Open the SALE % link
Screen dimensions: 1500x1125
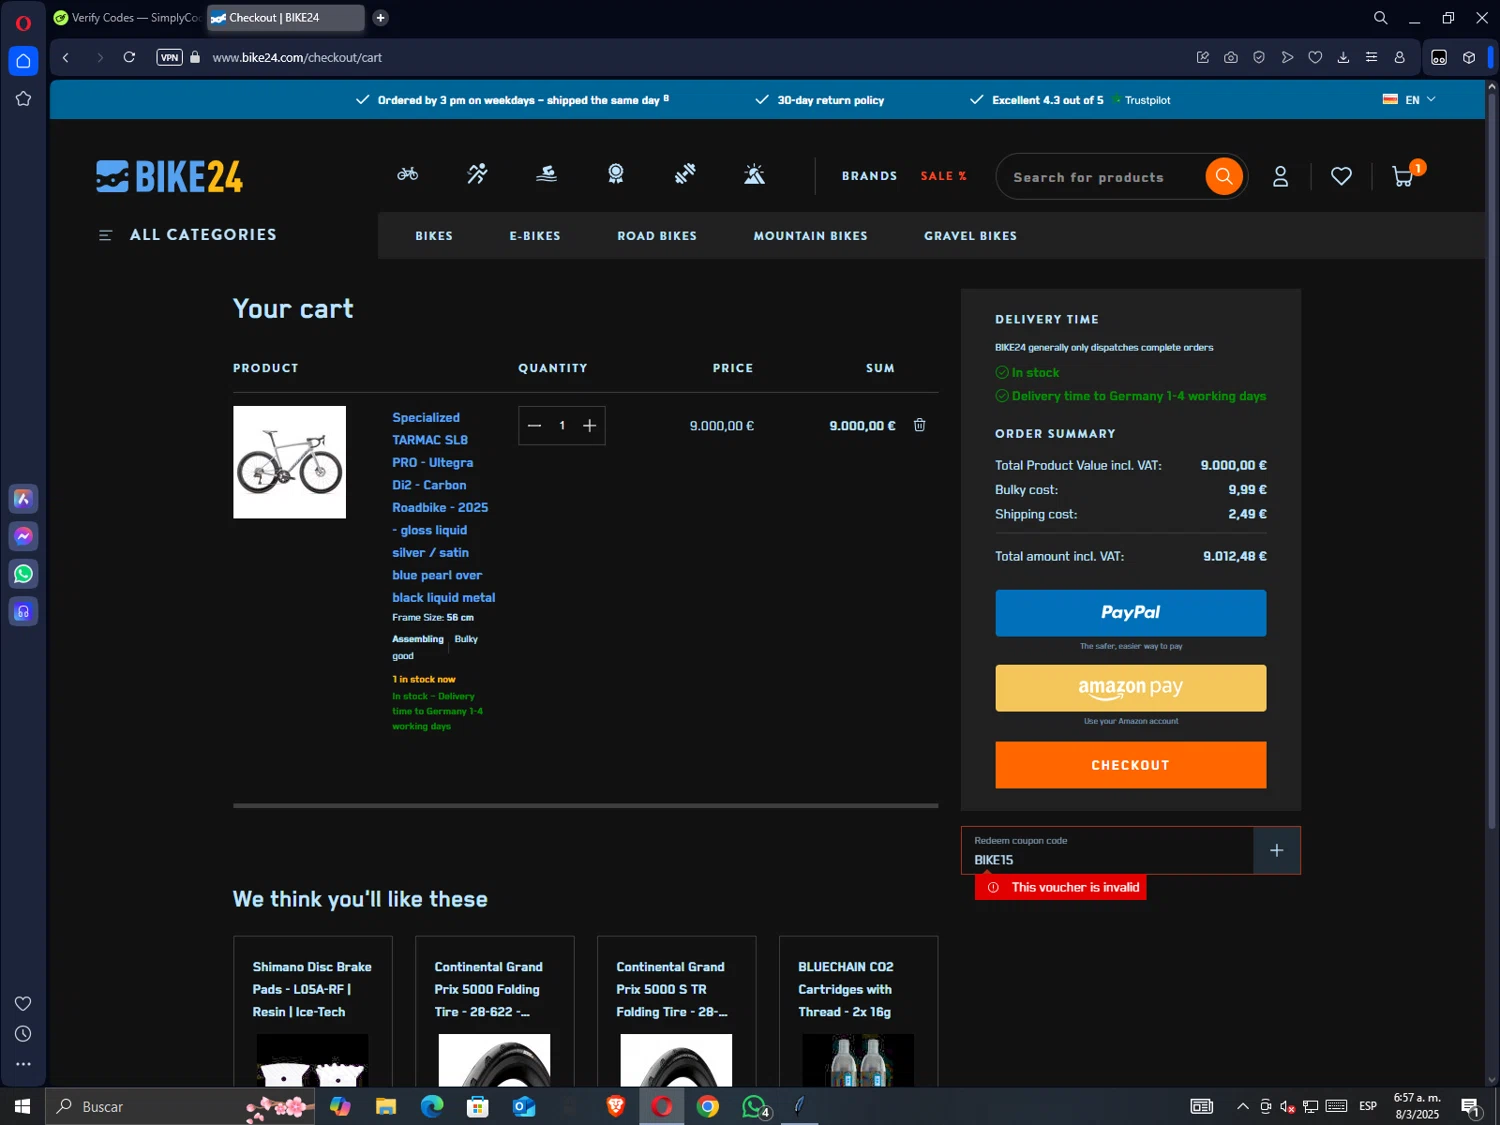(x=943, y=176)
